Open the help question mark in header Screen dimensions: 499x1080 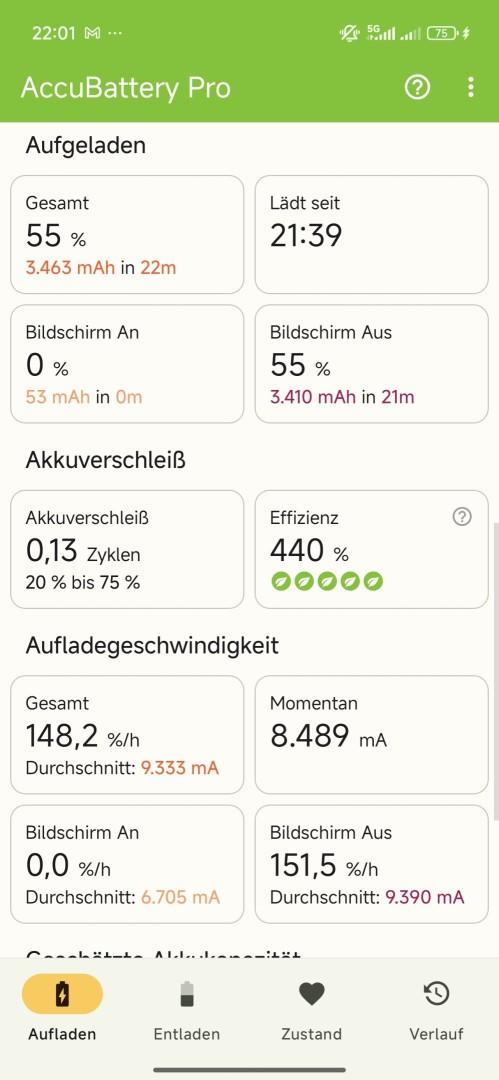click(x=417, y=87)
